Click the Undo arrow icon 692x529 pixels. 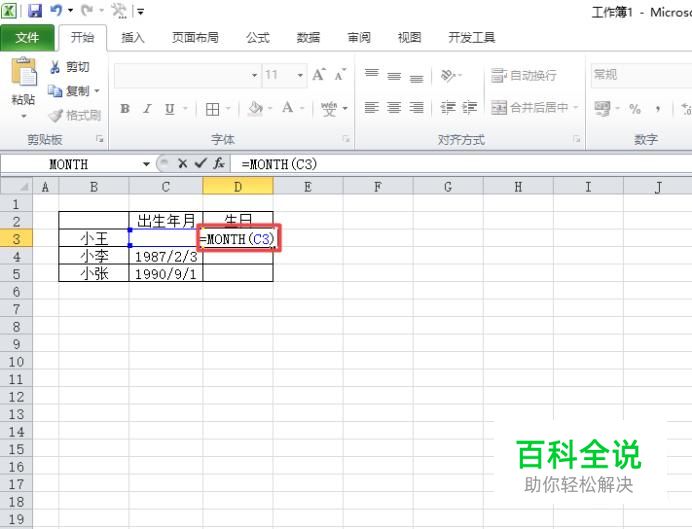point(56,10)
